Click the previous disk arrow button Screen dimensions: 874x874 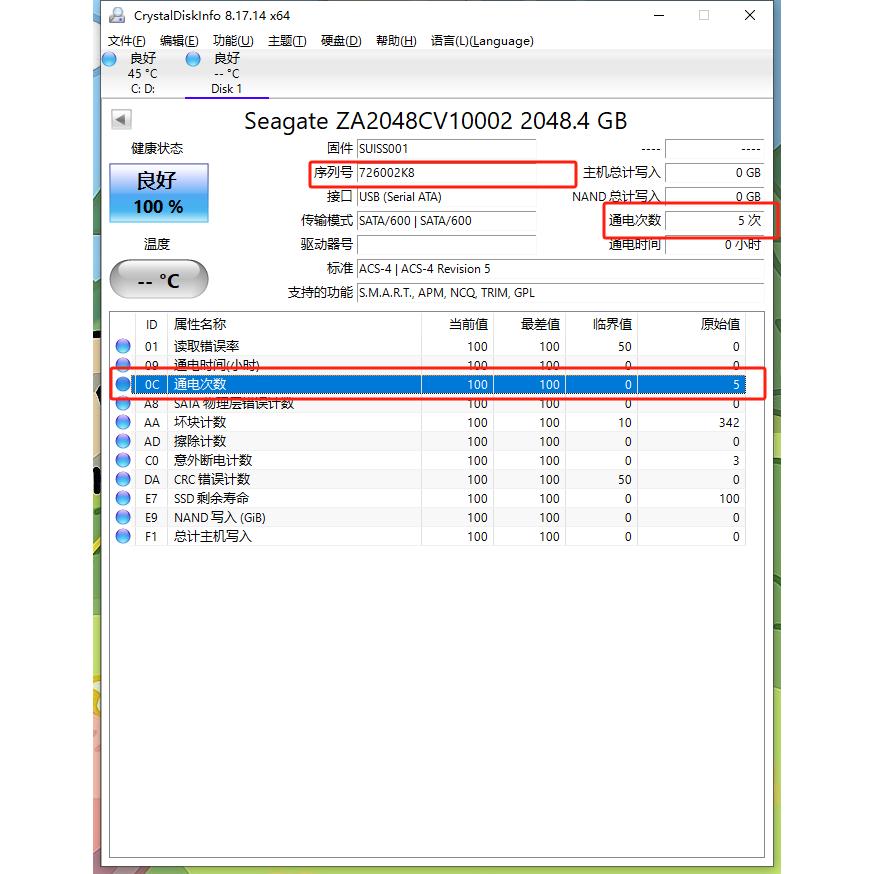pyautogui.click(x=121, y=119)
